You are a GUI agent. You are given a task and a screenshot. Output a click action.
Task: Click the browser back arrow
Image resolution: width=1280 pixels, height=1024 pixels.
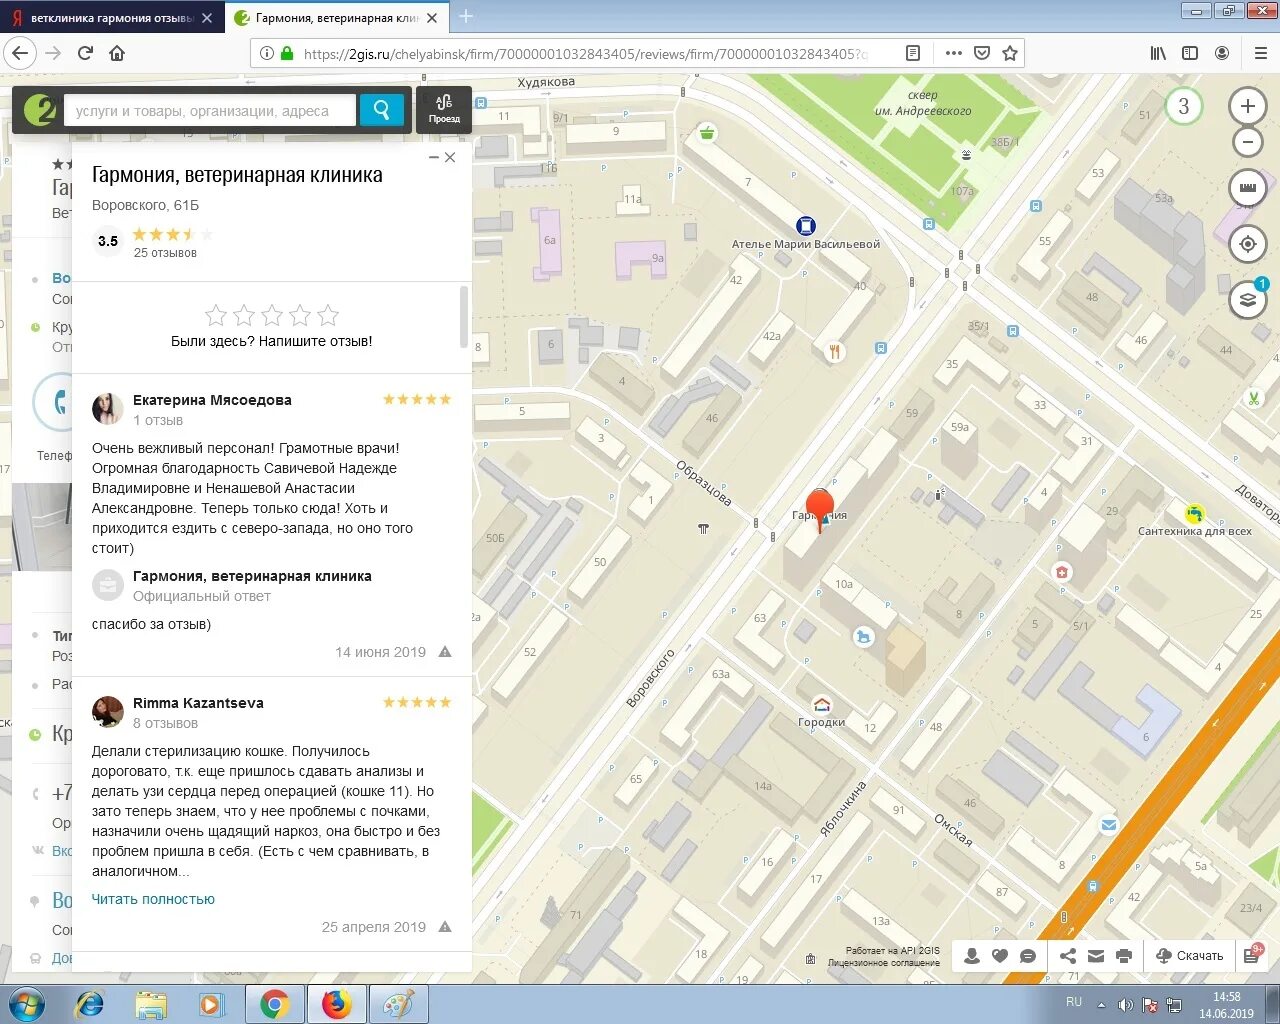20,53
